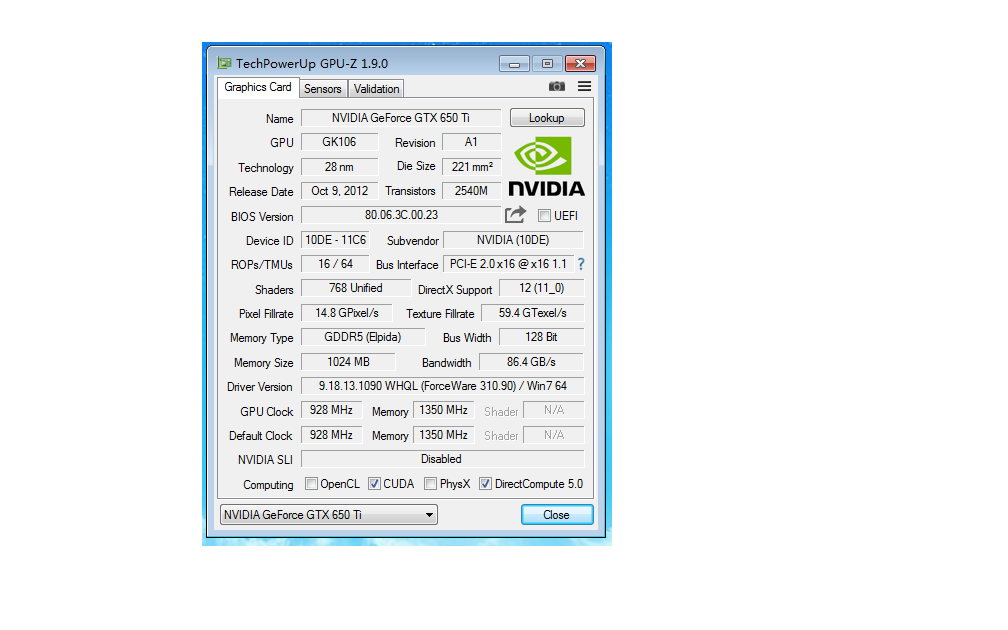
Task: Minimize the GPU-Z window
Action: [x=514, y=64]
